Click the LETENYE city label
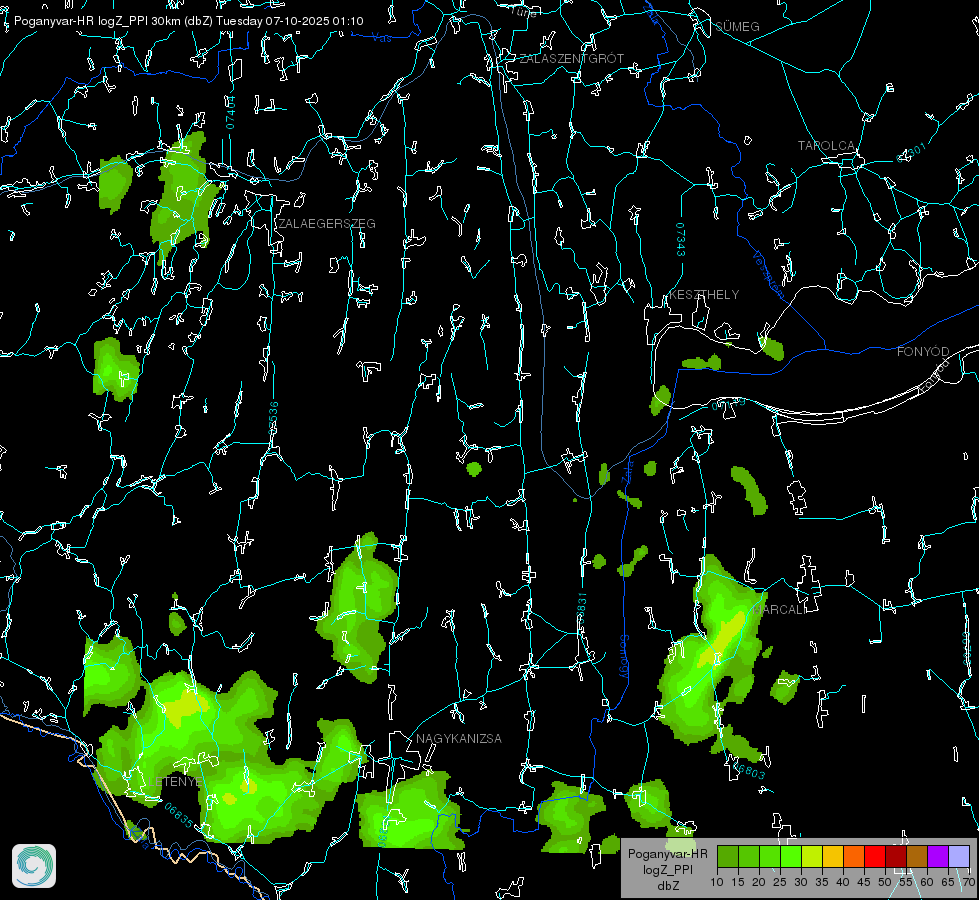 175,782
